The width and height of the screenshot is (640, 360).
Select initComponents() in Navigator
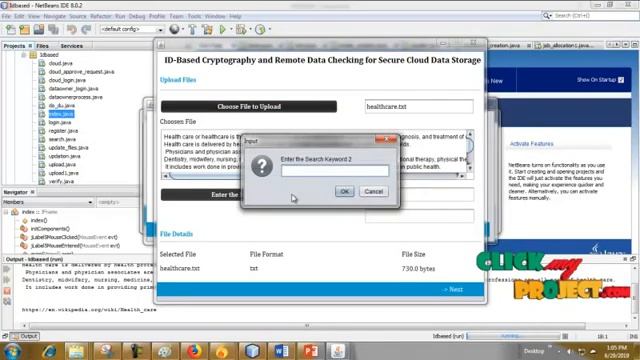[x=50, y=229]
